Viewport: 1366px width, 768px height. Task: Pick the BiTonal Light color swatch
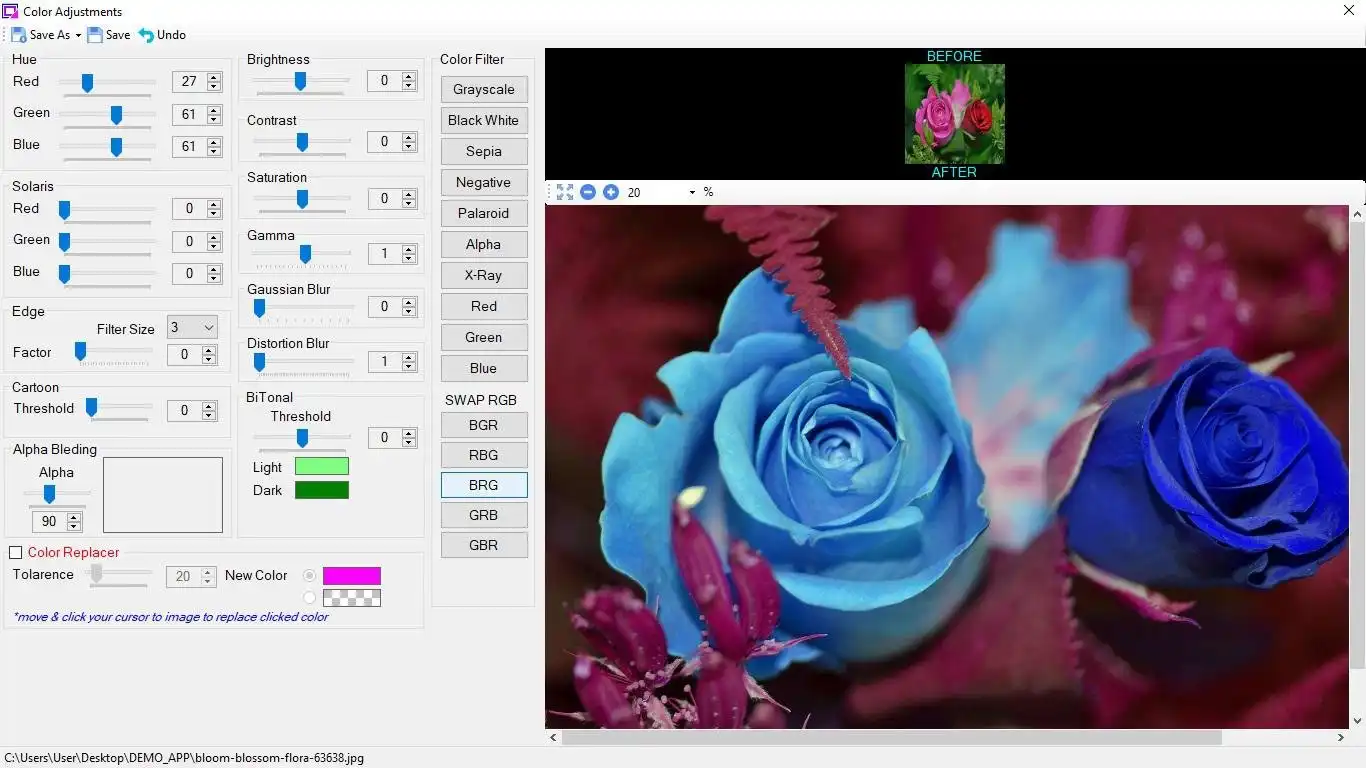pyautogui.click(x=322, y=467)
